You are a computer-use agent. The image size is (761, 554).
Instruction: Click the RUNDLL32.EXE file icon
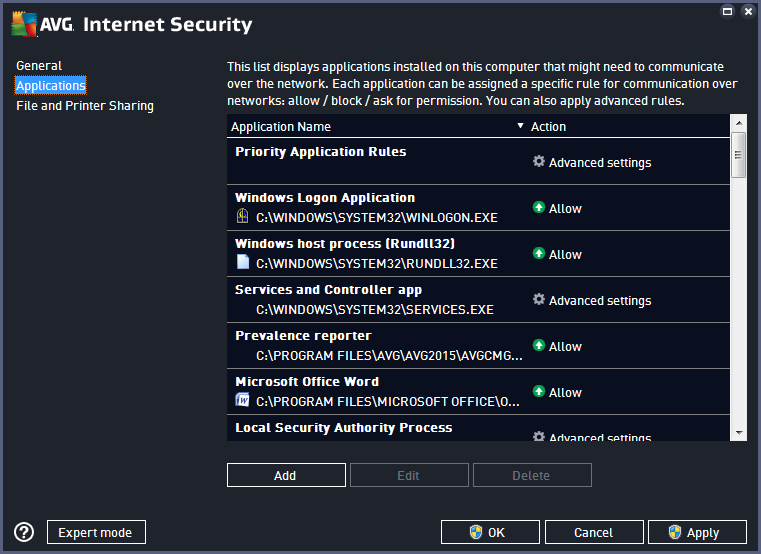[243, 262]
